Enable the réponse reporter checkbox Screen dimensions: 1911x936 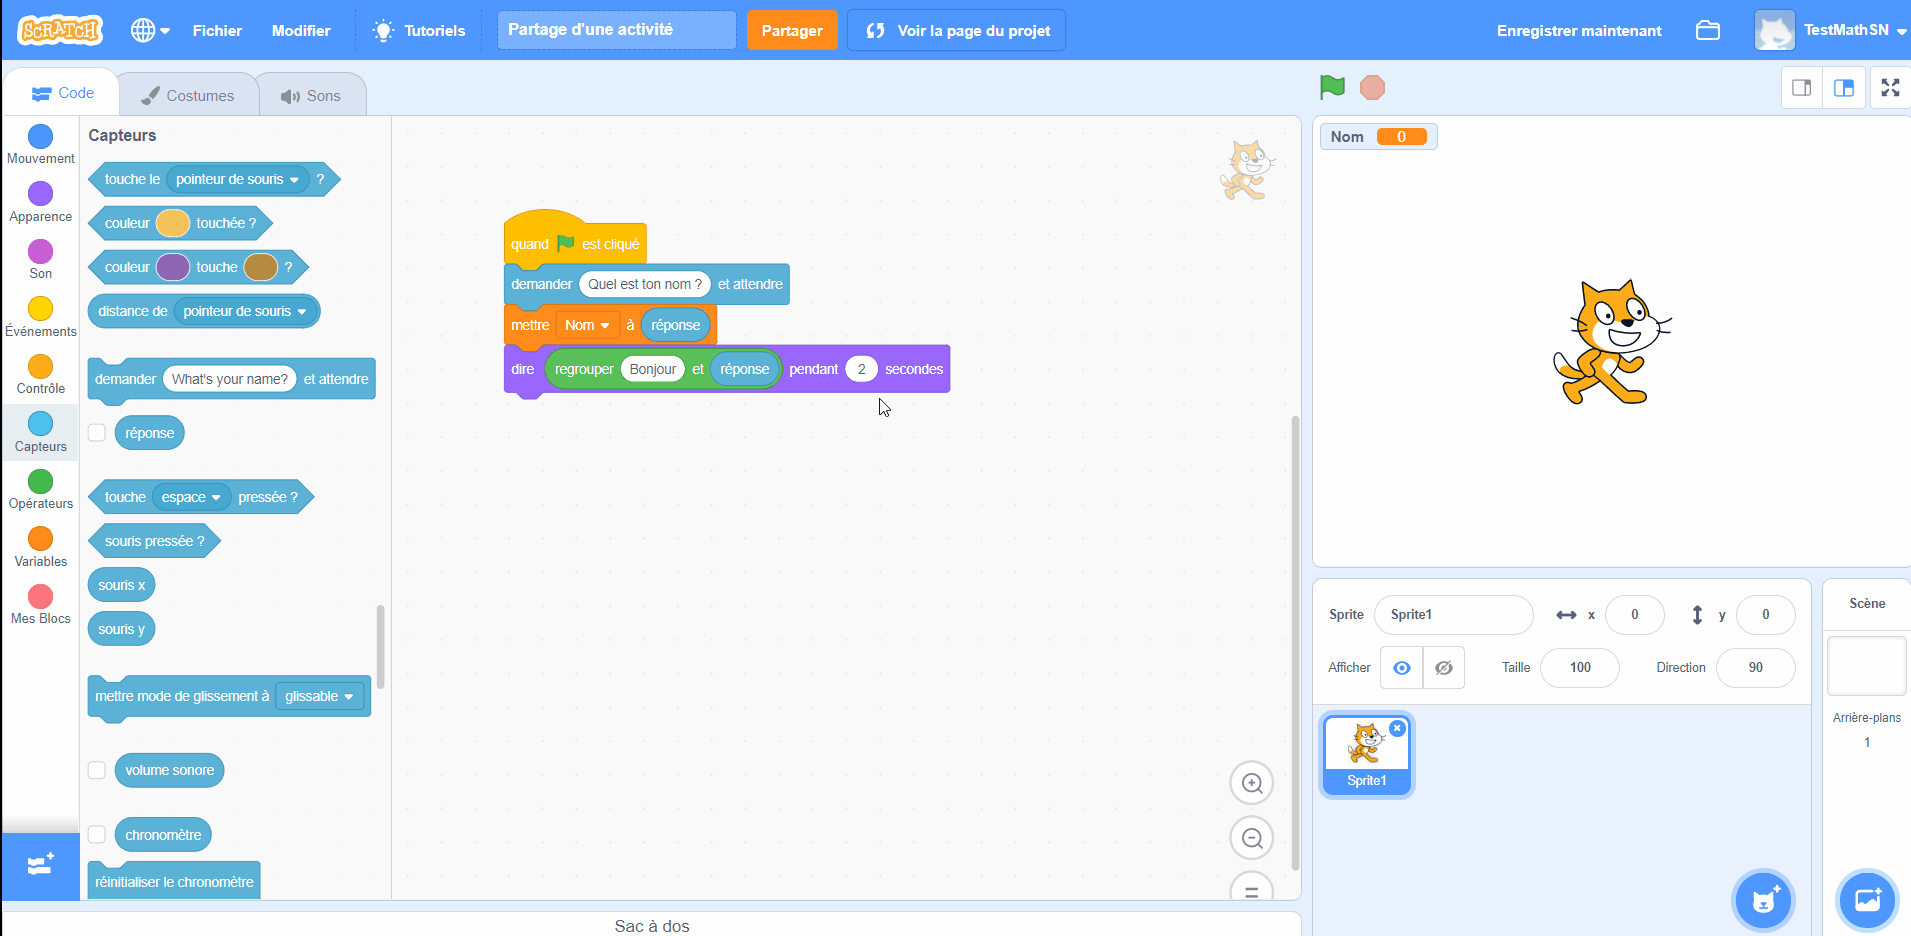[x=97, y=433]
